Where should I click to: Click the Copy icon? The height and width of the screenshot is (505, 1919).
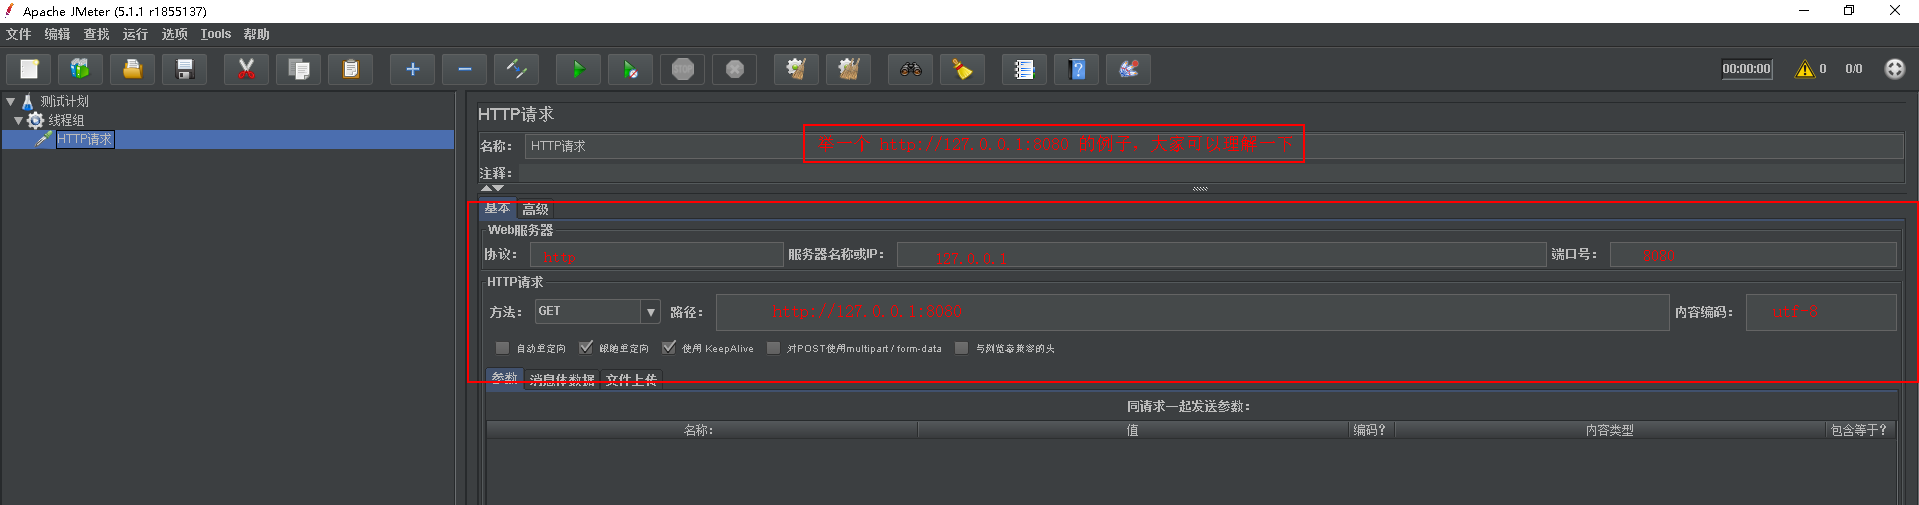(x=299, y=69)
